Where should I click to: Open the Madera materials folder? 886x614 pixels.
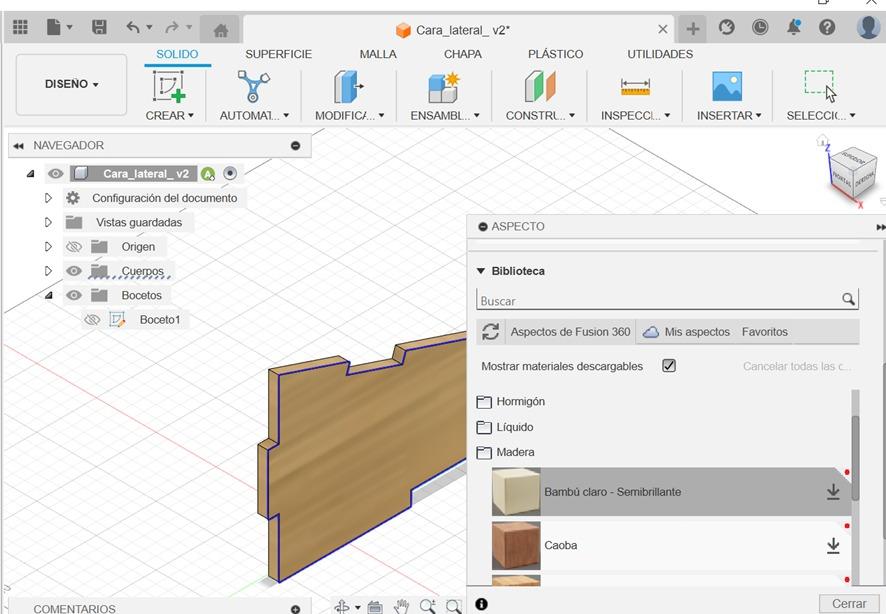[514, 452]
